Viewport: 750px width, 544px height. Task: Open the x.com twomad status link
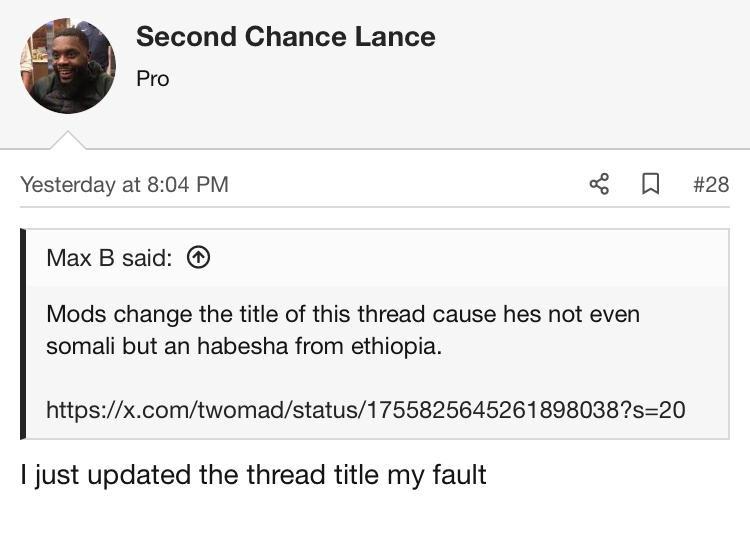(x=366, y=410)
